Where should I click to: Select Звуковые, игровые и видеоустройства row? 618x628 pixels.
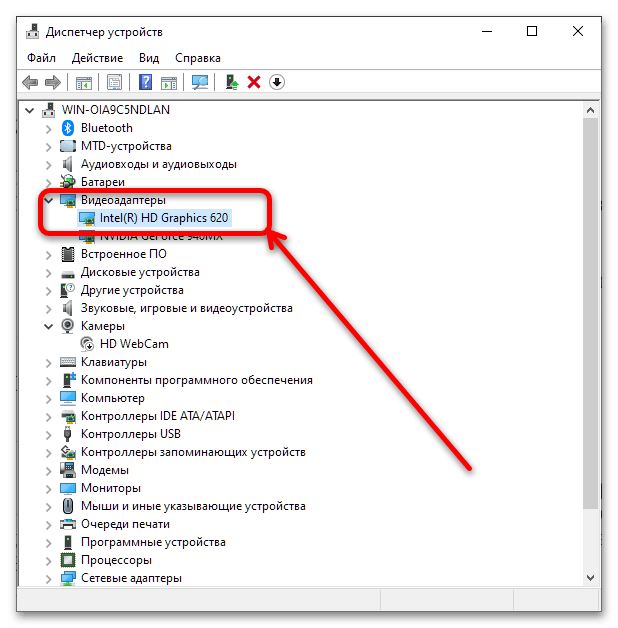click(x=187, y=308)
